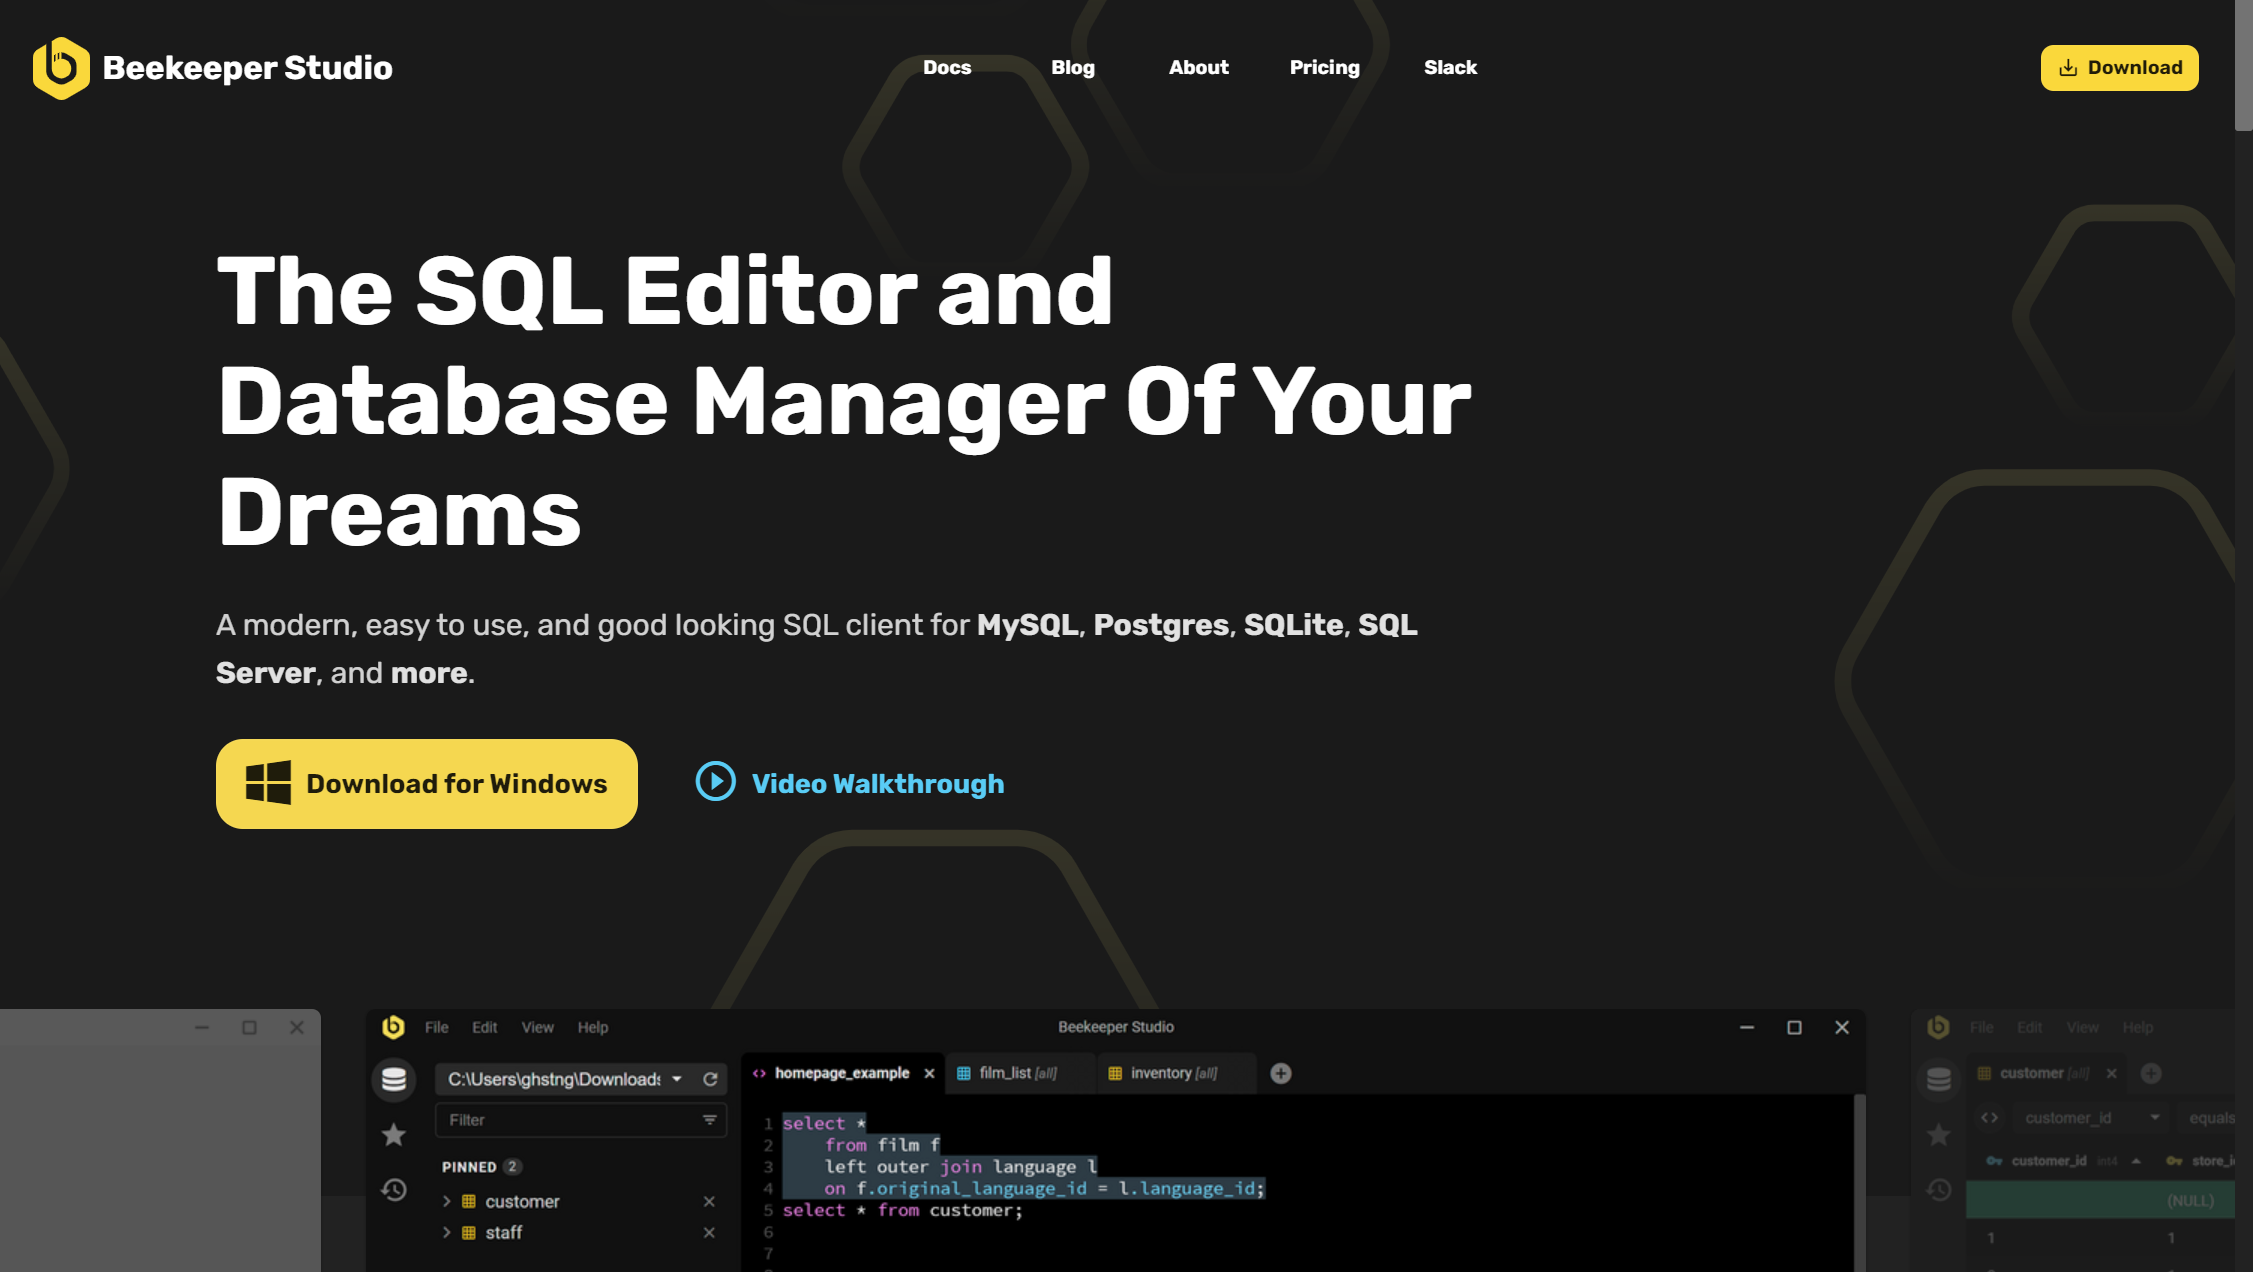The width and height of the screenshot is (2253, 1272).
Task: Click the PINNED section header
Action: point(481,1167)
